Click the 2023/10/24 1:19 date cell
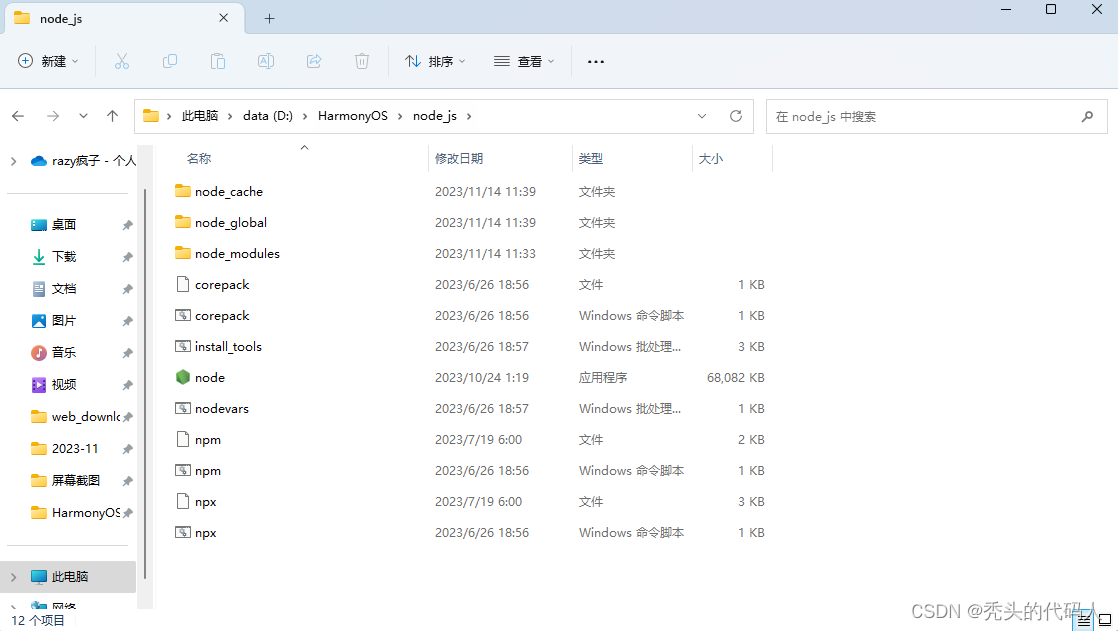The height and width of the screenshot is (631, 1118). pos(482,377)
